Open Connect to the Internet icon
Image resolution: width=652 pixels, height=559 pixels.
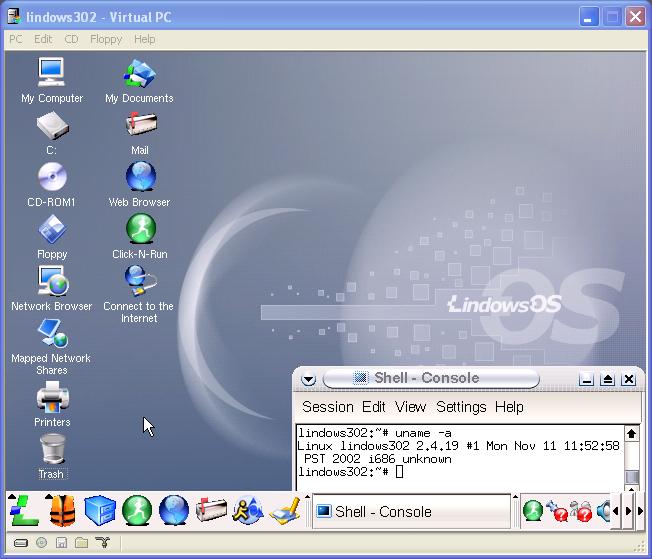[139, 294]
